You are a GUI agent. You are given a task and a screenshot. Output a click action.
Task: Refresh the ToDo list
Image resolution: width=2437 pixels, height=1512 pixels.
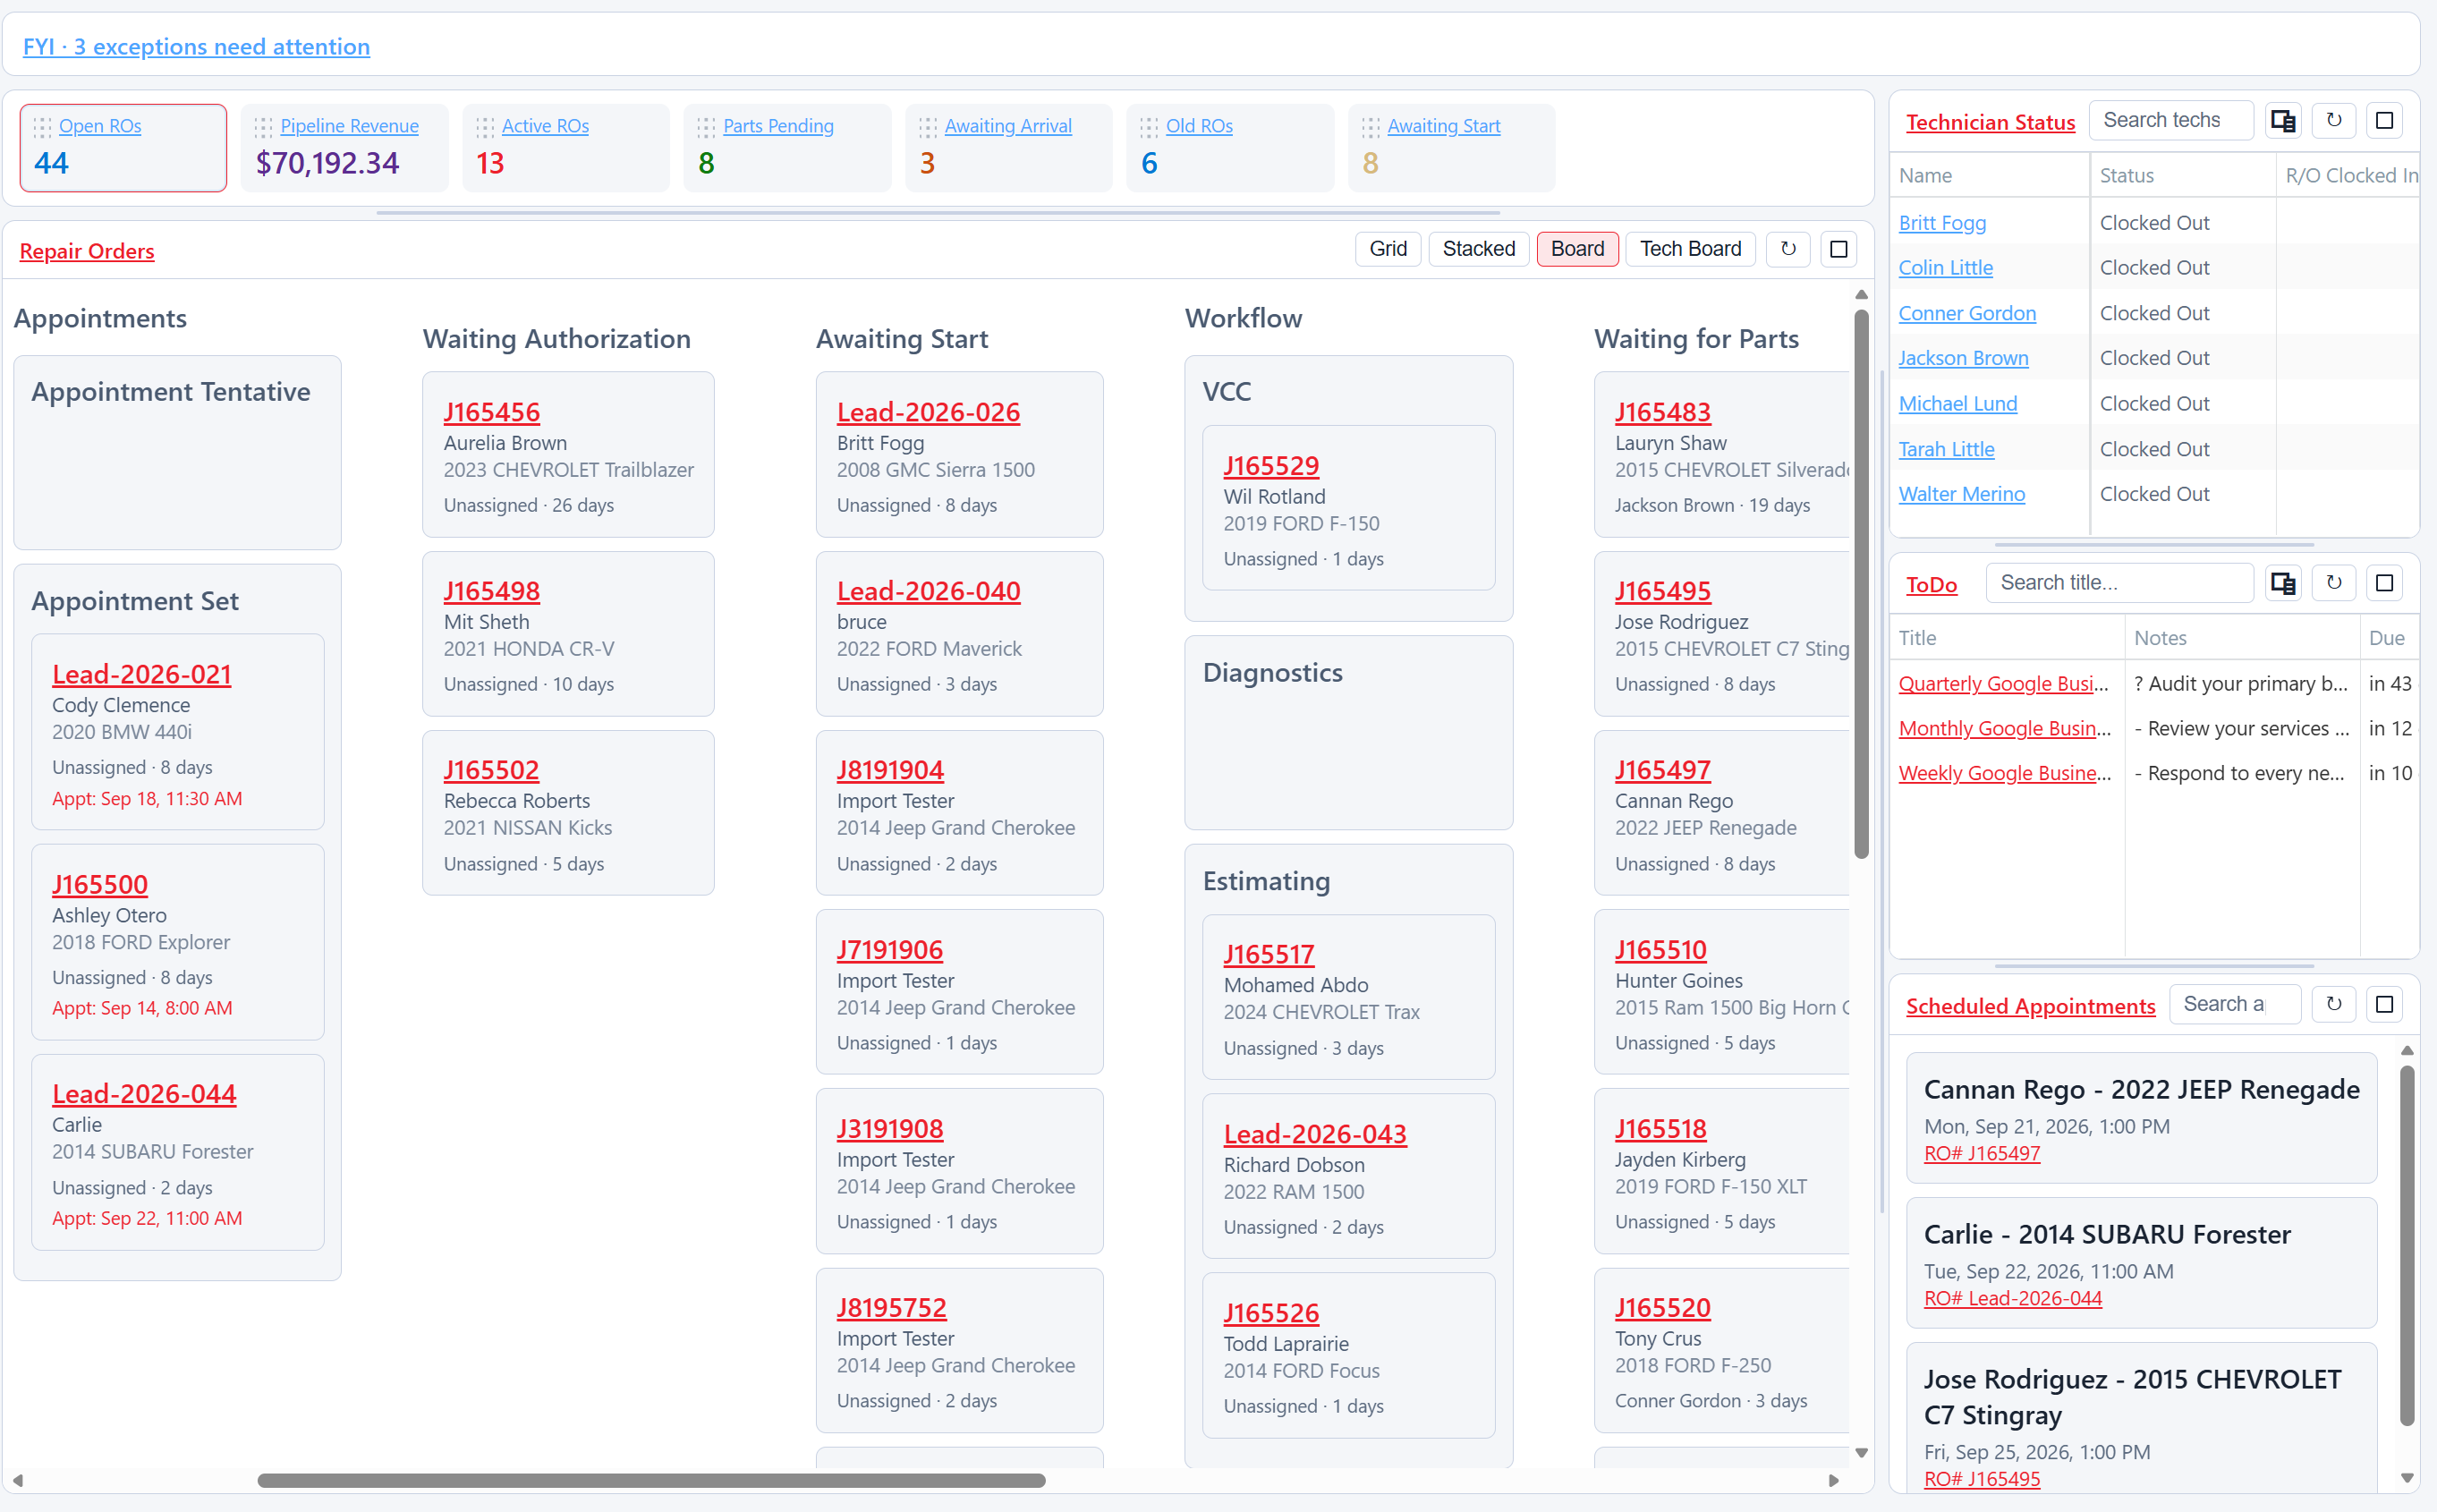click(x=2334, y=583)
